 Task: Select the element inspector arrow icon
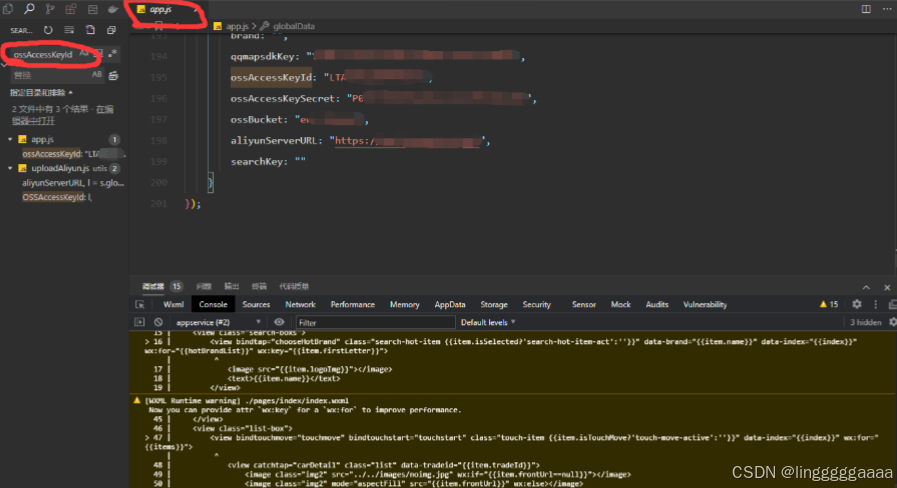tap(140, 304)
